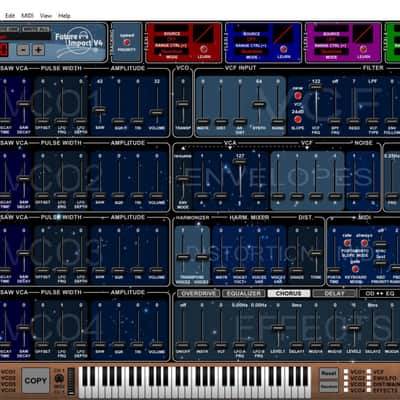The height and width of the screenshot is (400, 400).
Task: Check the VCO2 randomize checkbox
Action: [346, 378]
